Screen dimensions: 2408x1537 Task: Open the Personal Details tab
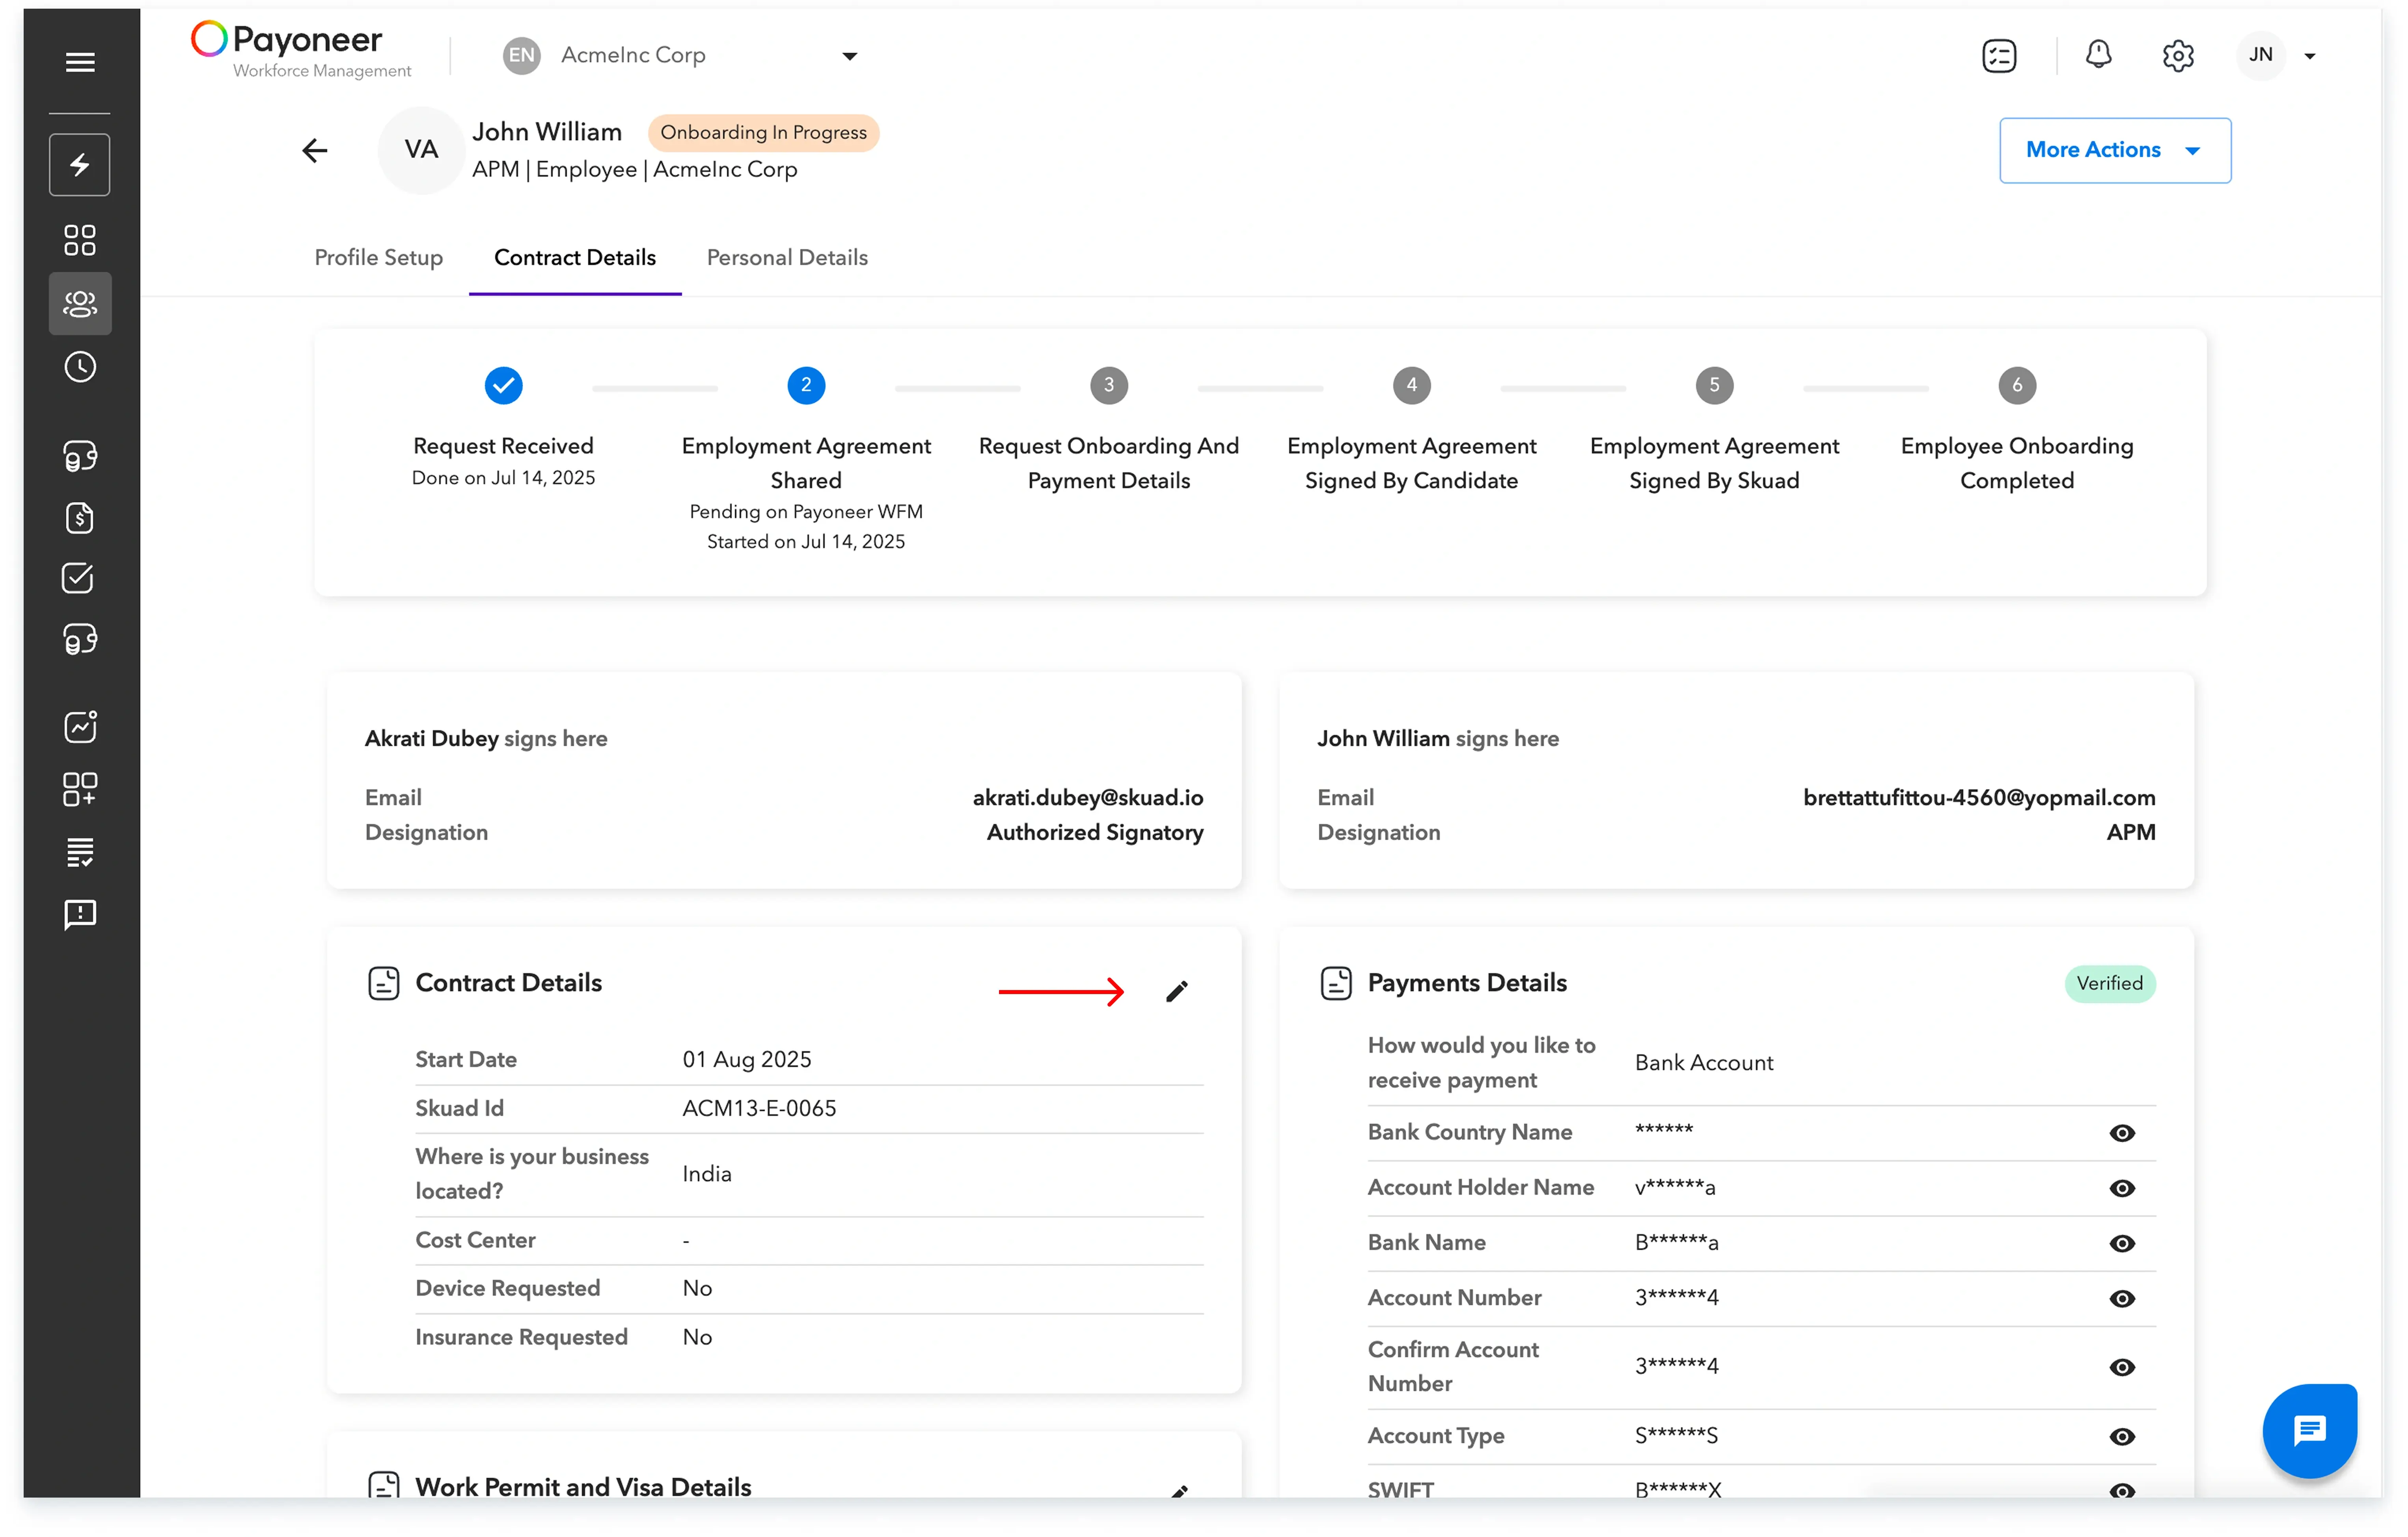point(787,257)
